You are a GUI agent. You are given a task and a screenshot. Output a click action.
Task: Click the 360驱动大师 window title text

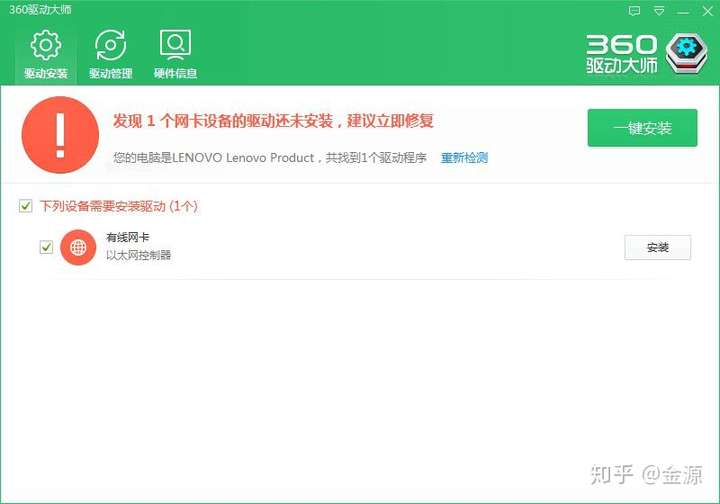tap(40, 10)
